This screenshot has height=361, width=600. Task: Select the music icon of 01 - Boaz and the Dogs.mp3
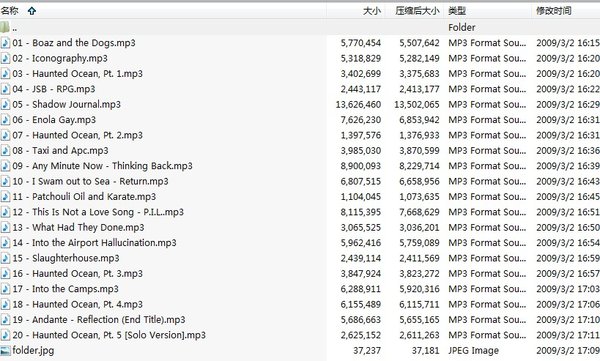[5, 43]
